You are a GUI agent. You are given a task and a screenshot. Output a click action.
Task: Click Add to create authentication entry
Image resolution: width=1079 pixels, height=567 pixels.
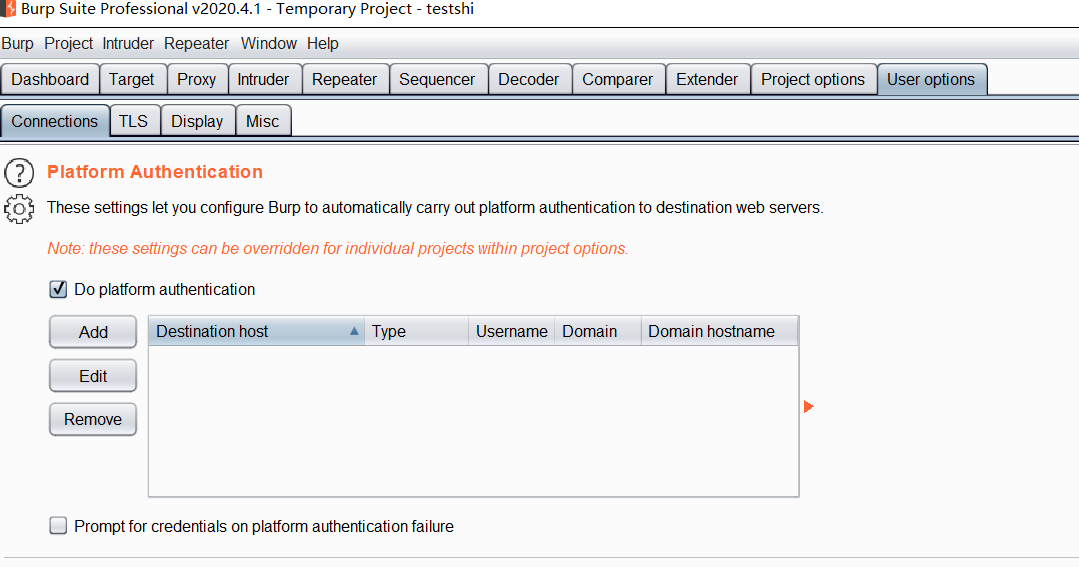pos(93,332)
